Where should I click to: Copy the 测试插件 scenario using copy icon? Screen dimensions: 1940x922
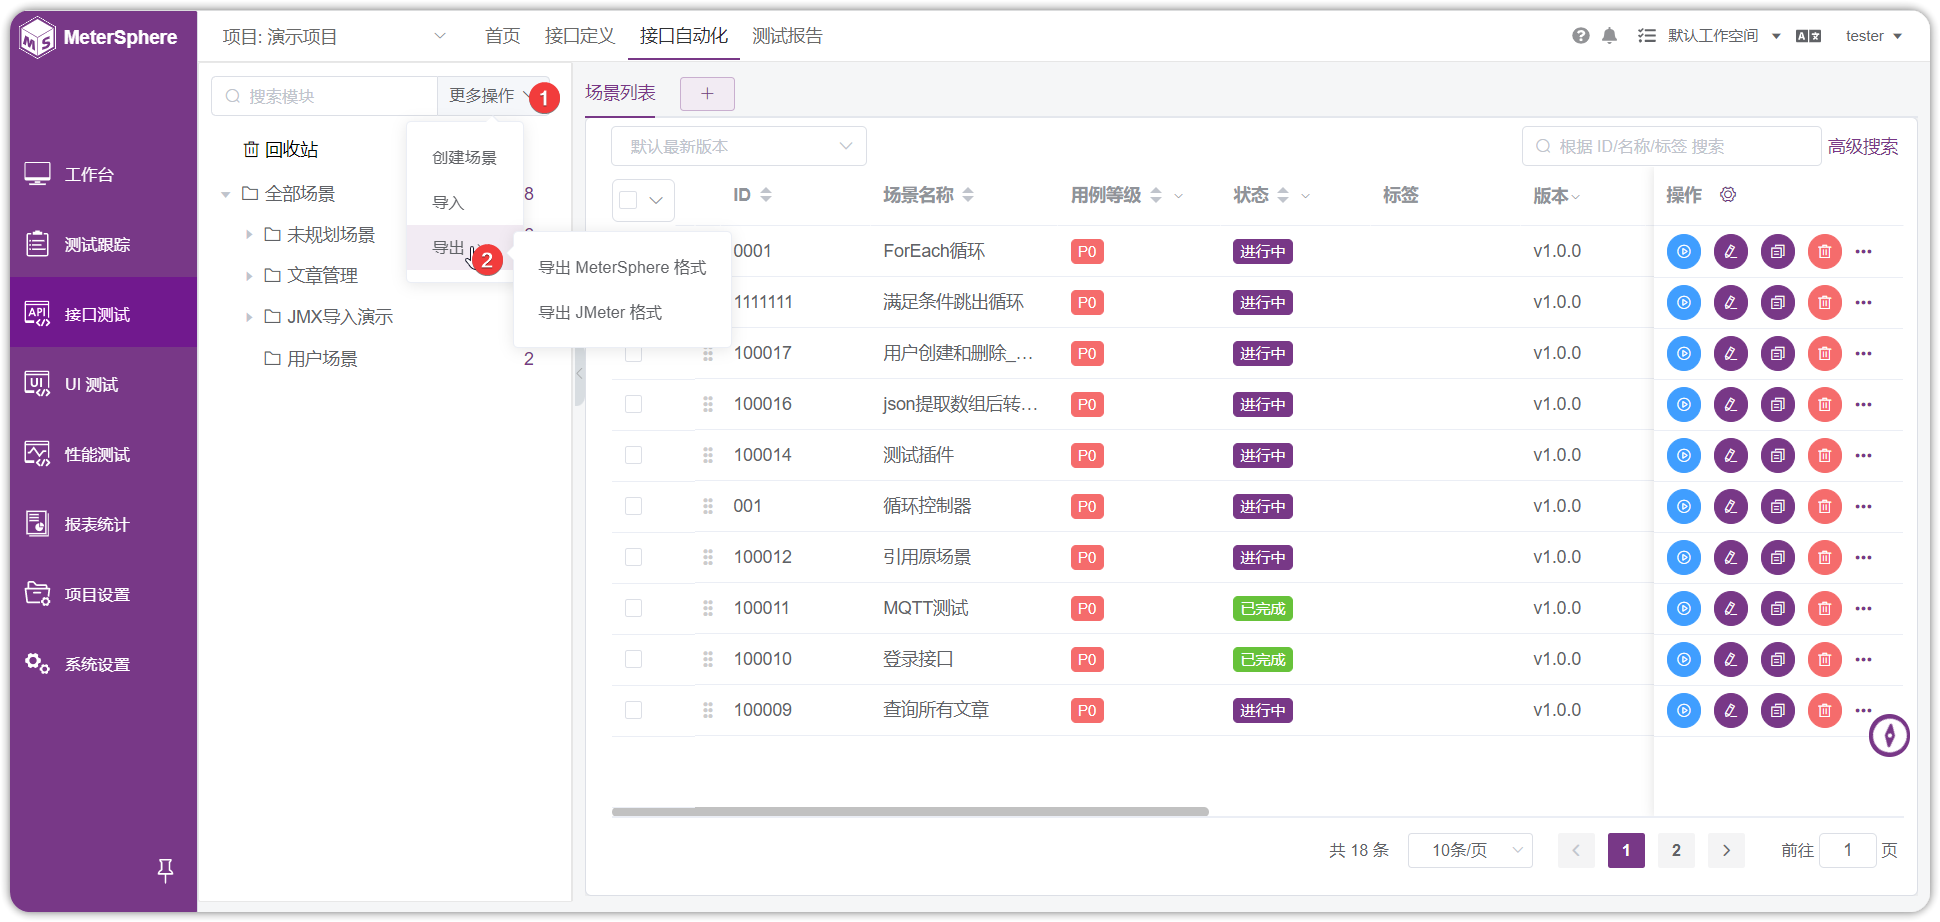point(1777,455)
